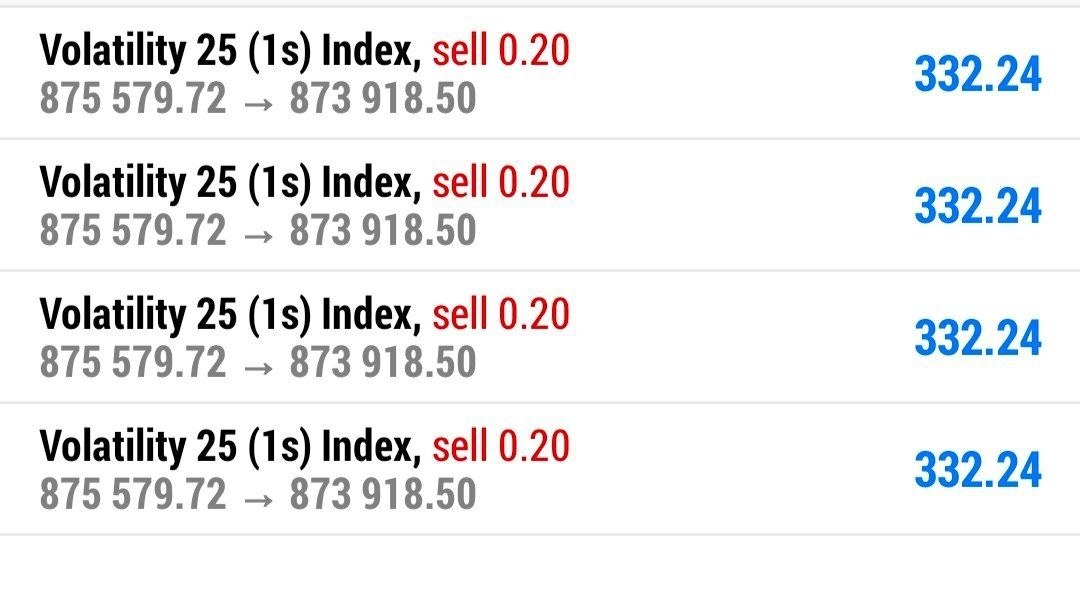Viewport: 1080px width, 608px height.
Task: Open the fourth Volatility 25 (1s) Index trade
Action: pyautogui.click(x=540, y=469)
